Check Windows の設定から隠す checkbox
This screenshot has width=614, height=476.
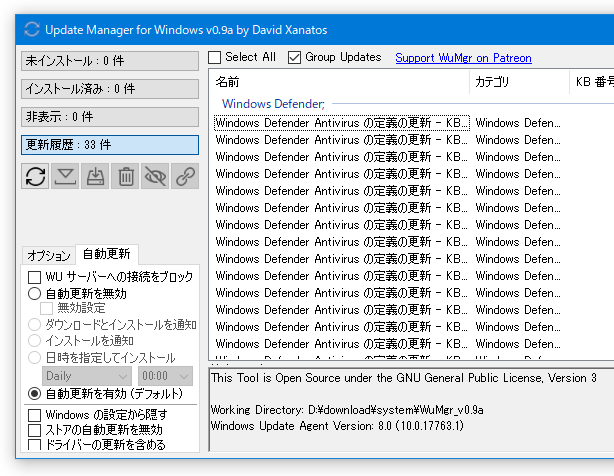pyautogui.click(x=34, y=415)
